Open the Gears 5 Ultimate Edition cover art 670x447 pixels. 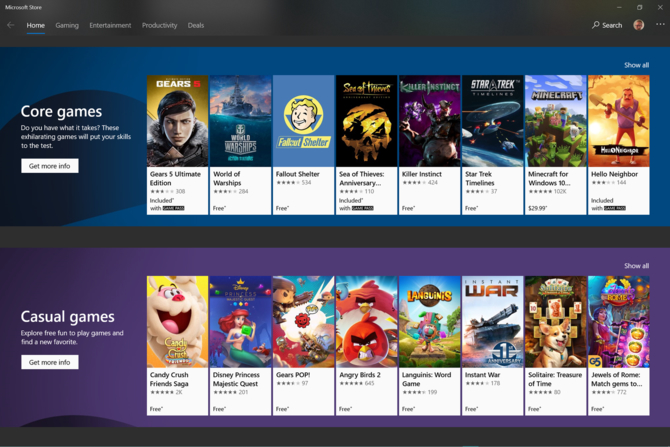click(x=177, y=121)
